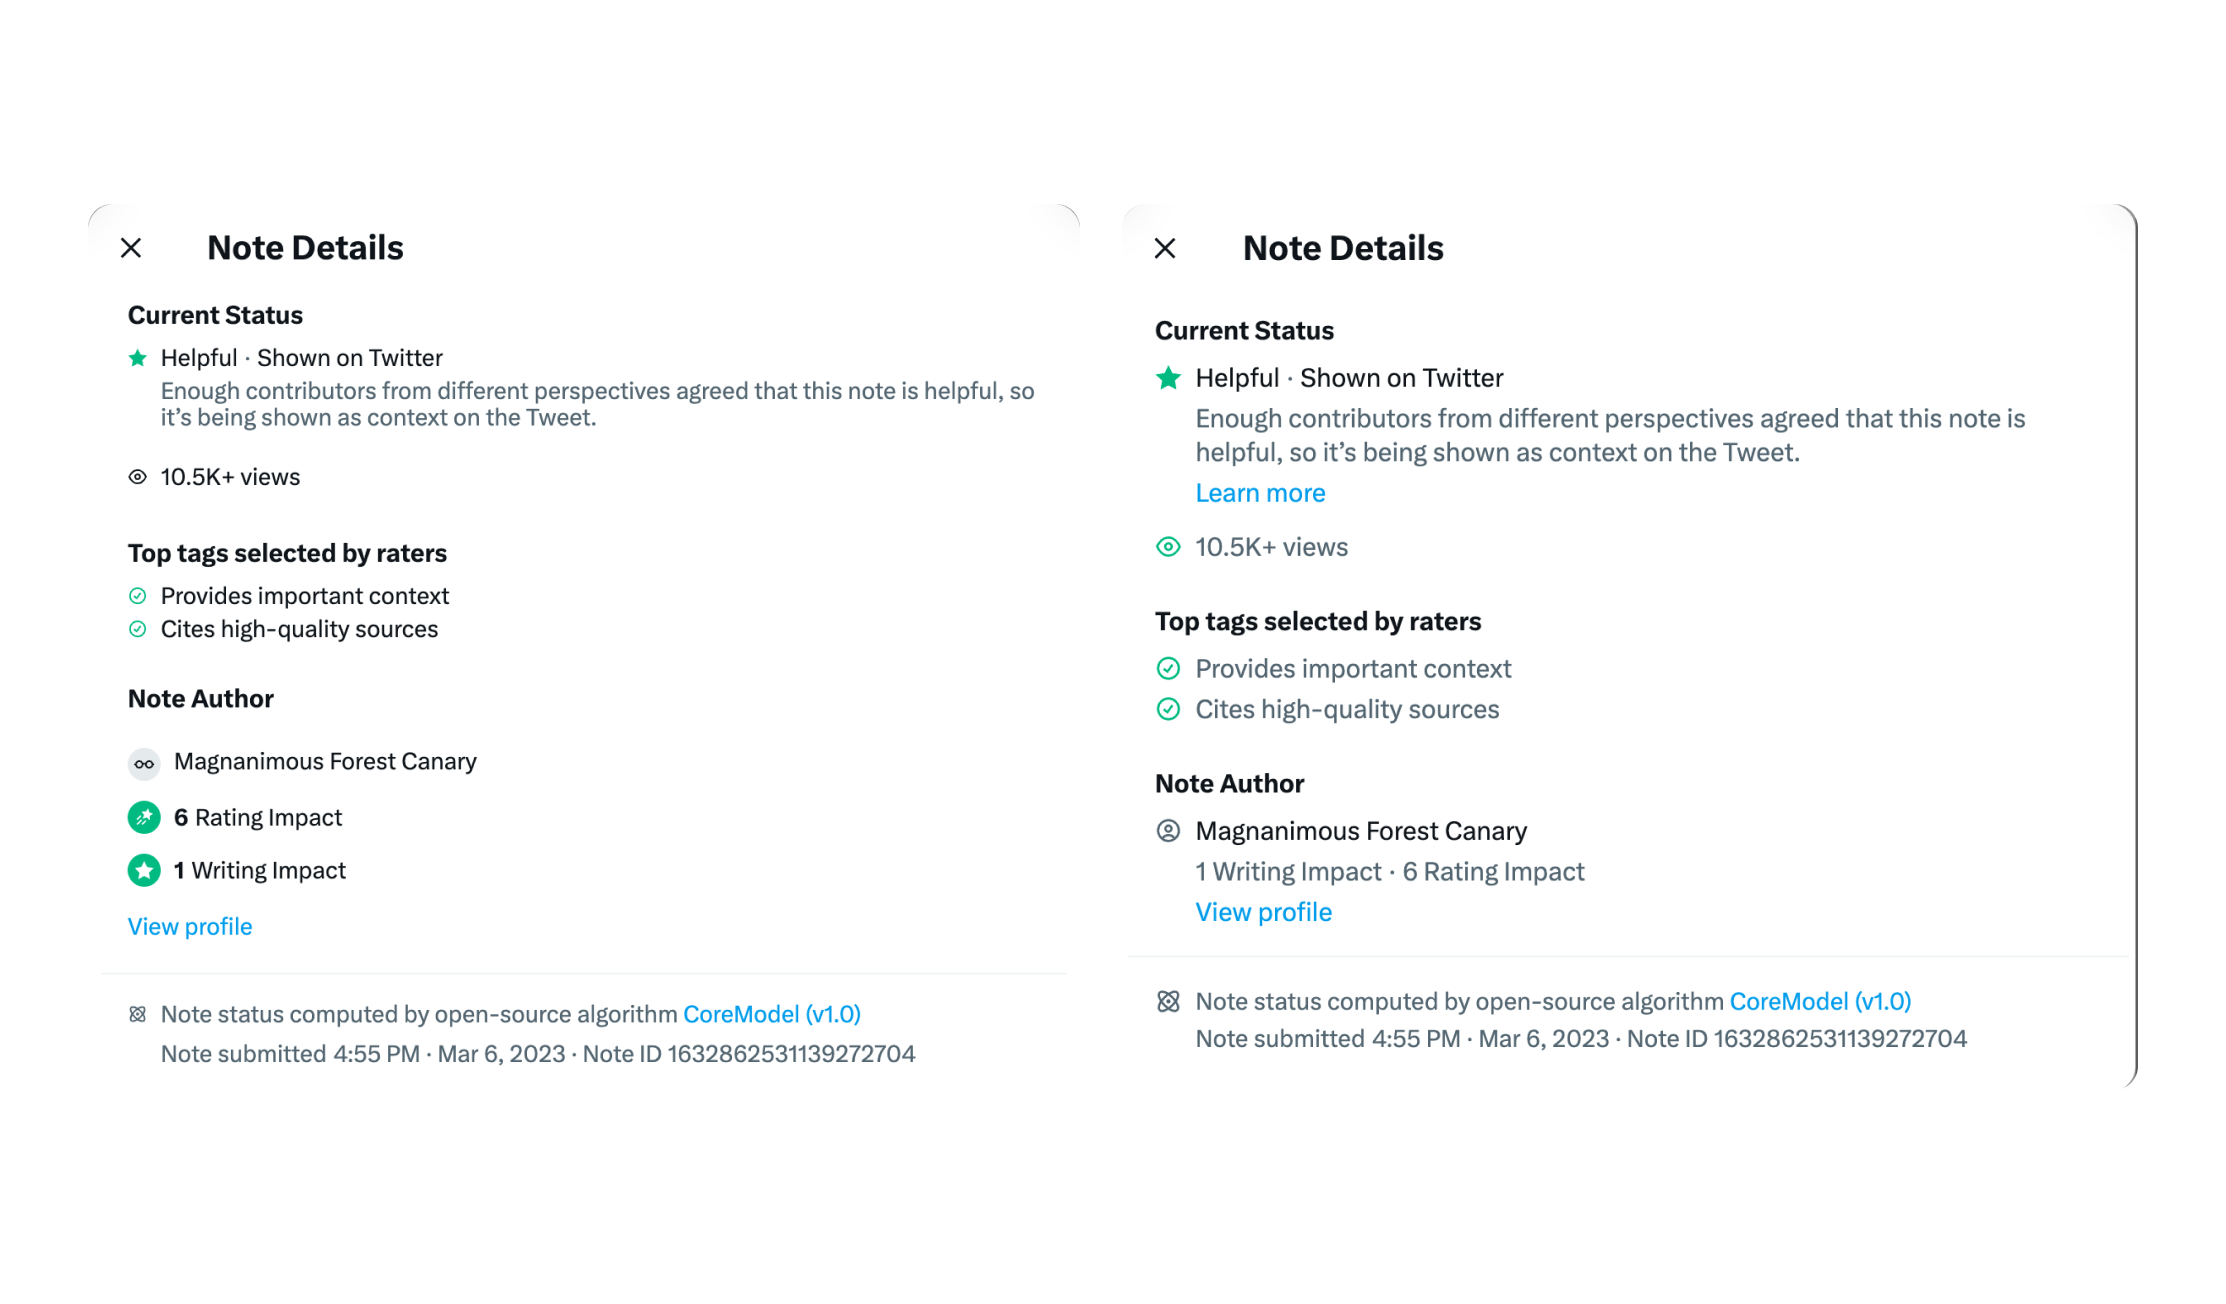Click the green Helpful star in right panel
Viewport: 2226px width, 1304px height.
[x=1168, y=378]
